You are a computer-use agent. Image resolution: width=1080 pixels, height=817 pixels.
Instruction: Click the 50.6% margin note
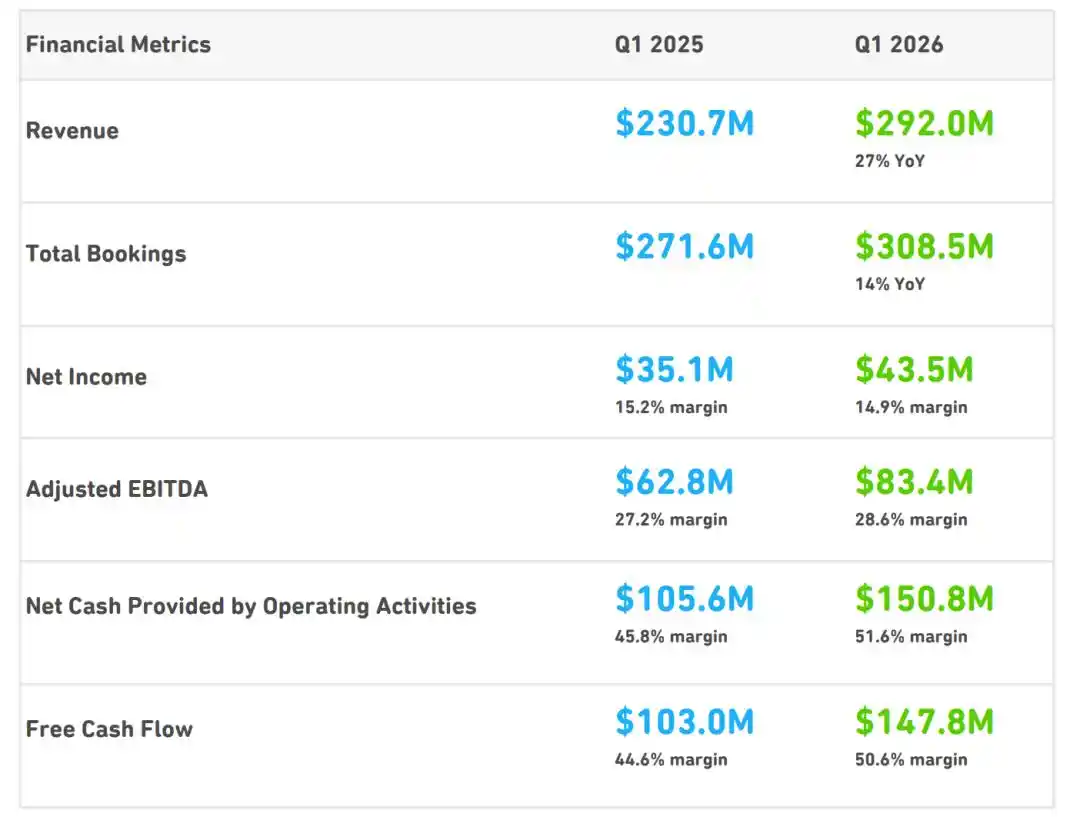point(911,761)
